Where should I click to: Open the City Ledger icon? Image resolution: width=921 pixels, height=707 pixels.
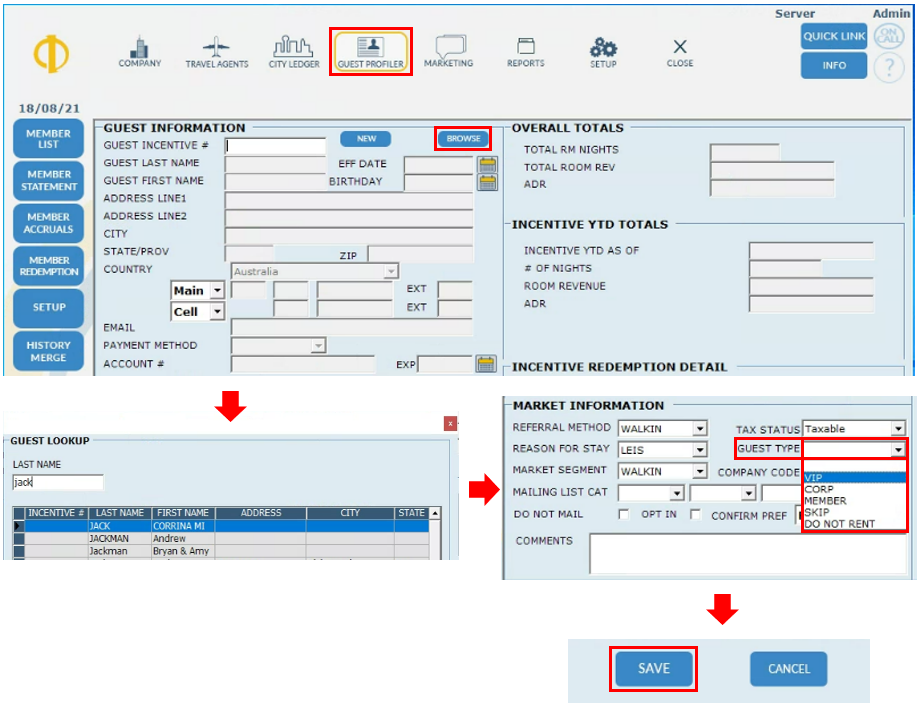[294, 51]
